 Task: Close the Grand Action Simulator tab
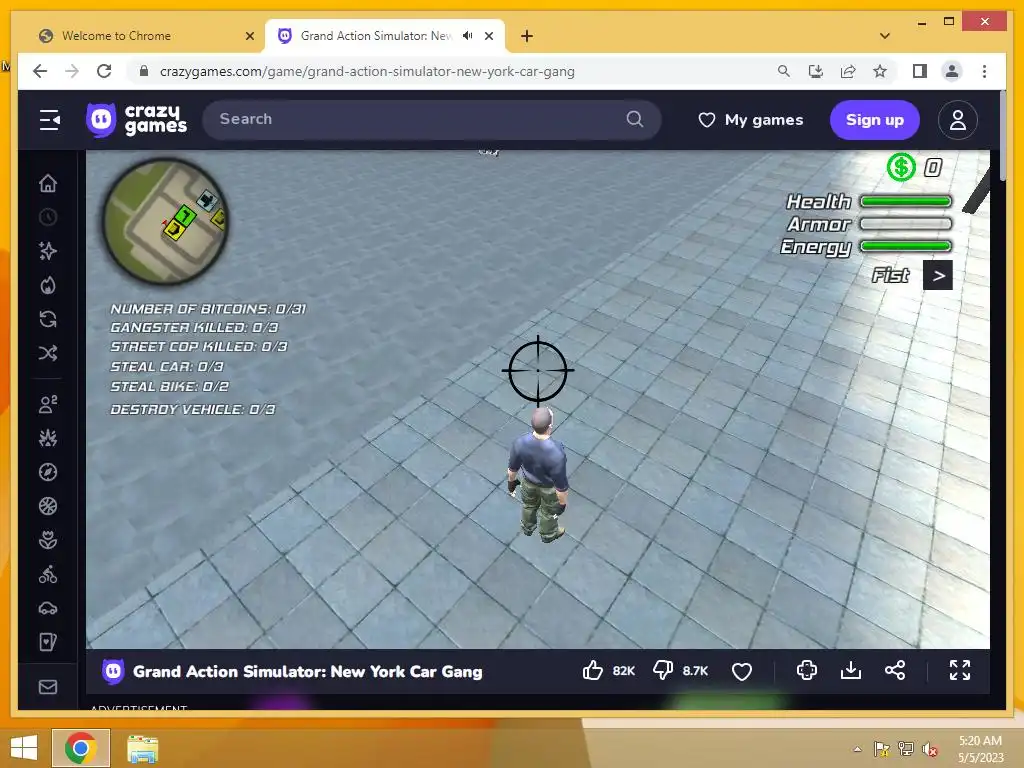489,37
